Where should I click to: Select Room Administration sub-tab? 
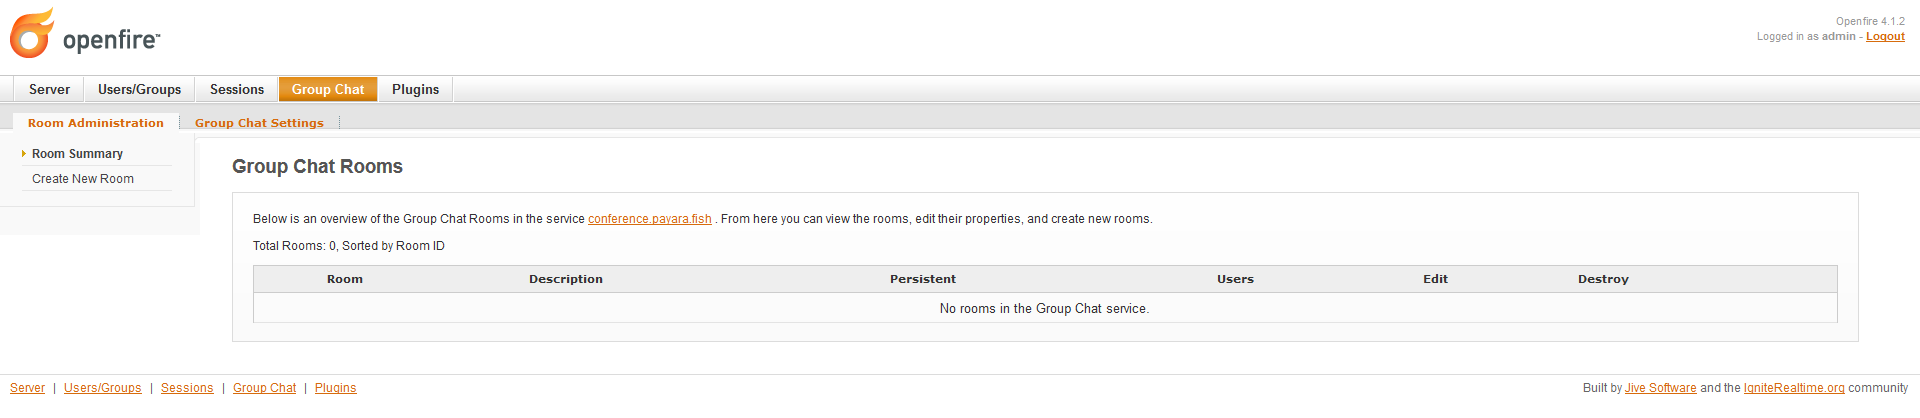pos(96,123)
